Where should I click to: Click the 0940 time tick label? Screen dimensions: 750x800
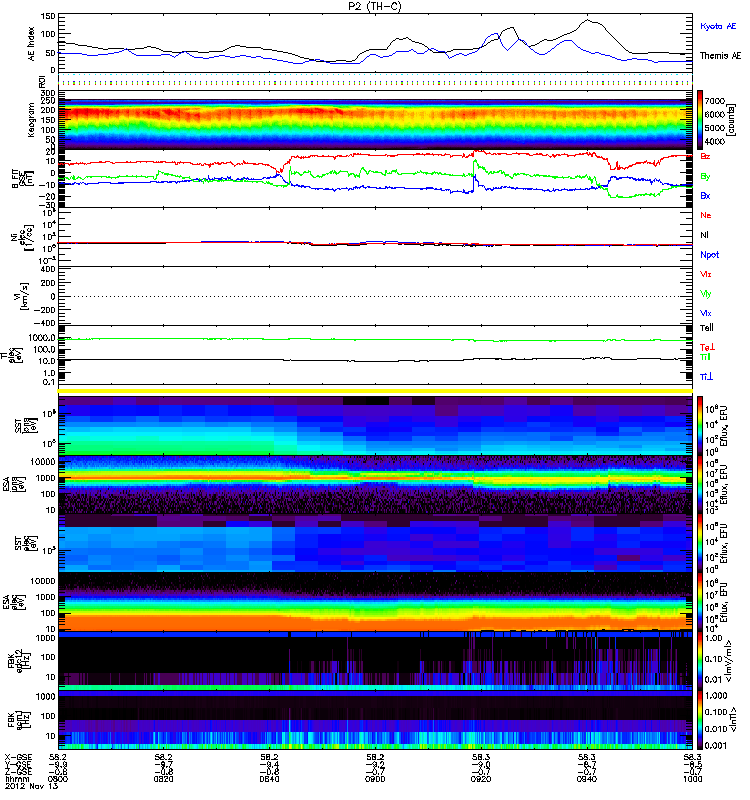pyautogui.click(x=587, y=779)
